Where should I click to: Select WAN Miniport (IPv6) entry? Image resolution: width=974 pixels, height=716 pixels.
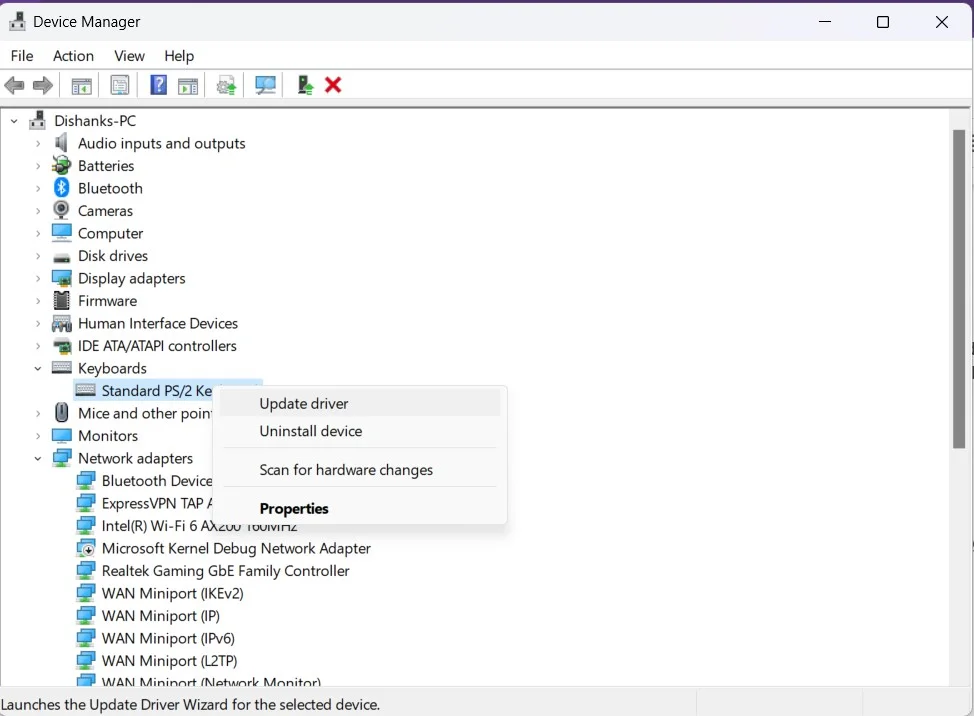tap(168, 638)
